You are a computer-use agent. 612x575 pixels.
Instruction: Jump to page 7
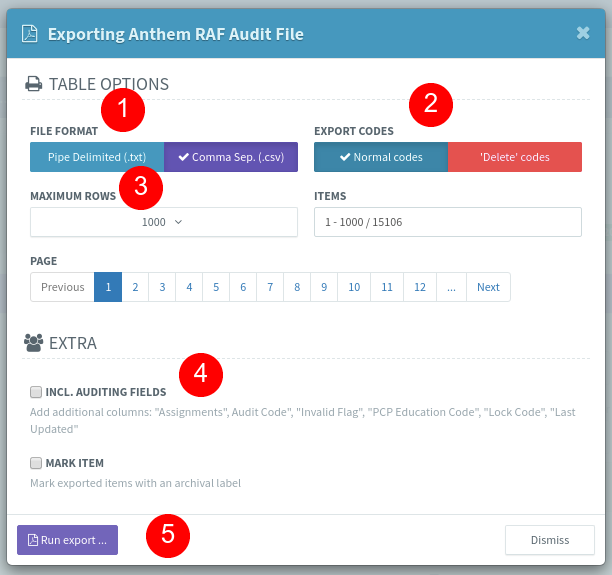(x=270, y=287)
